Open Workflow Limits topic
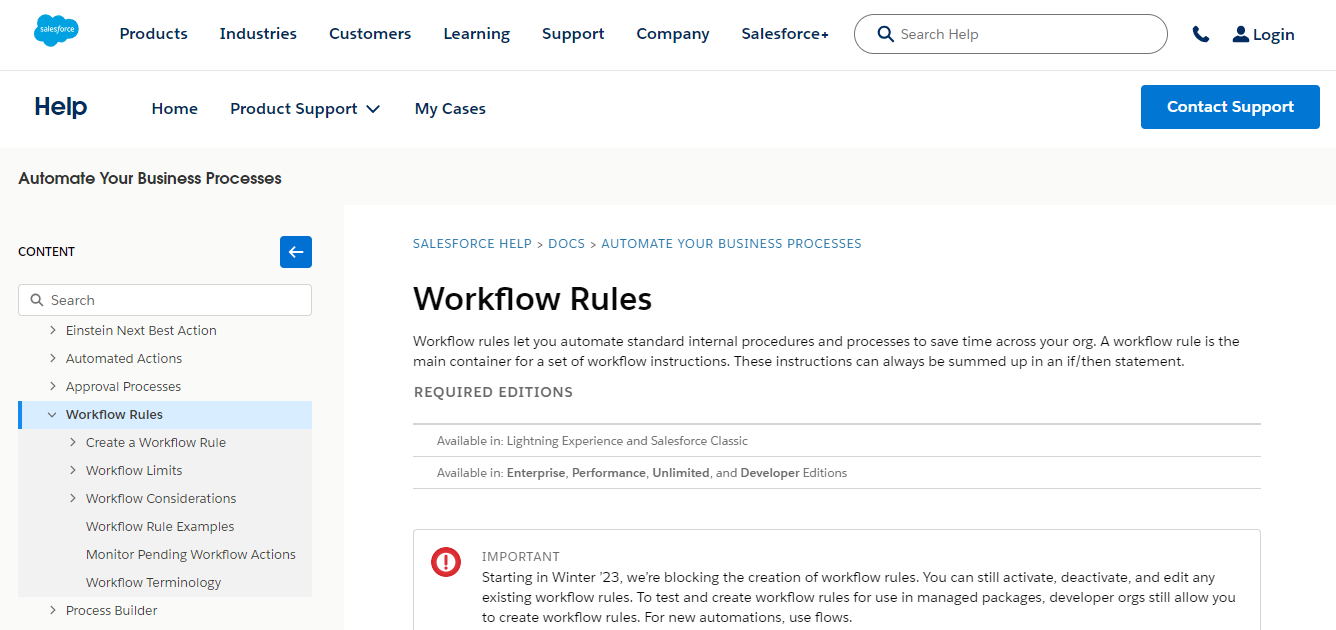 pyautogui.click(x=134, y=470)
